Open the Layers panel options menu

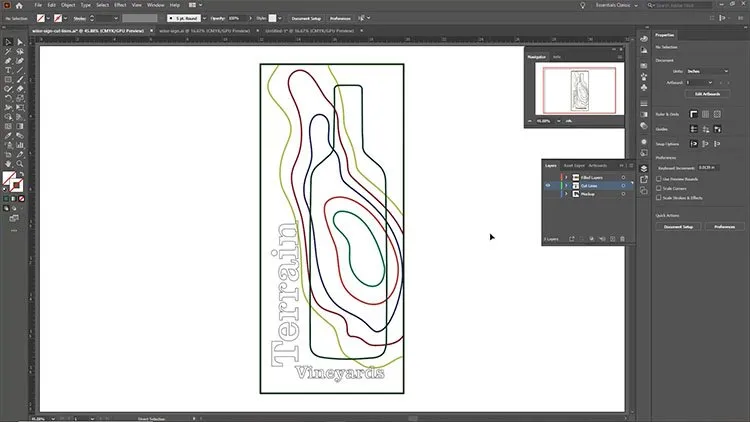[631, 166]
